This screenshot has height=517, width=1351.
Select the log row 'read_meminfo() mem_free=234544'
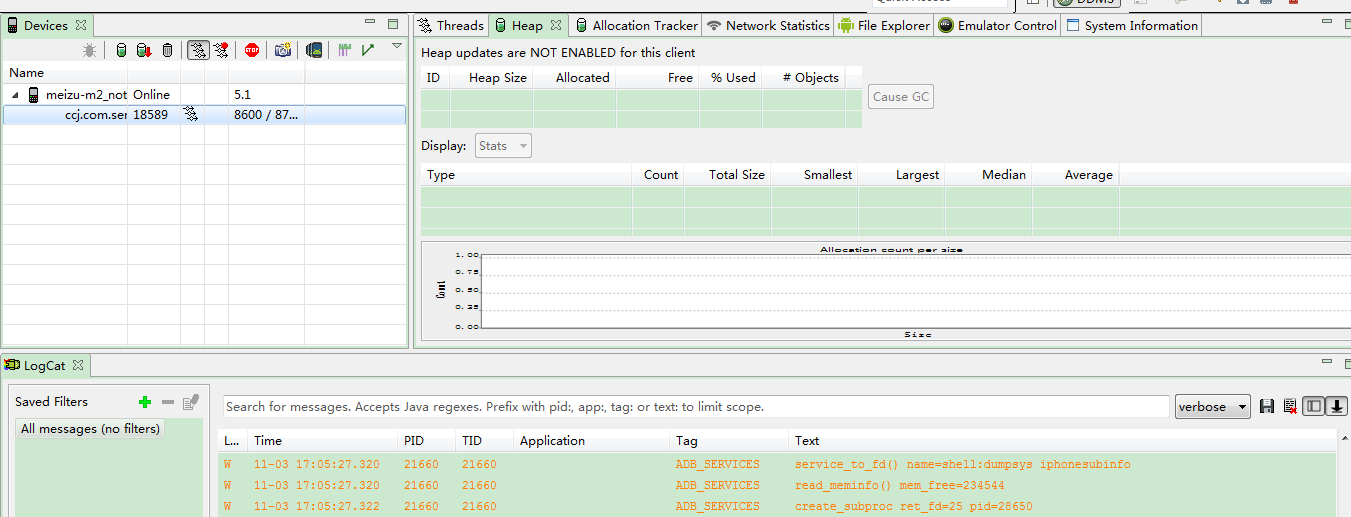point(777,485)
